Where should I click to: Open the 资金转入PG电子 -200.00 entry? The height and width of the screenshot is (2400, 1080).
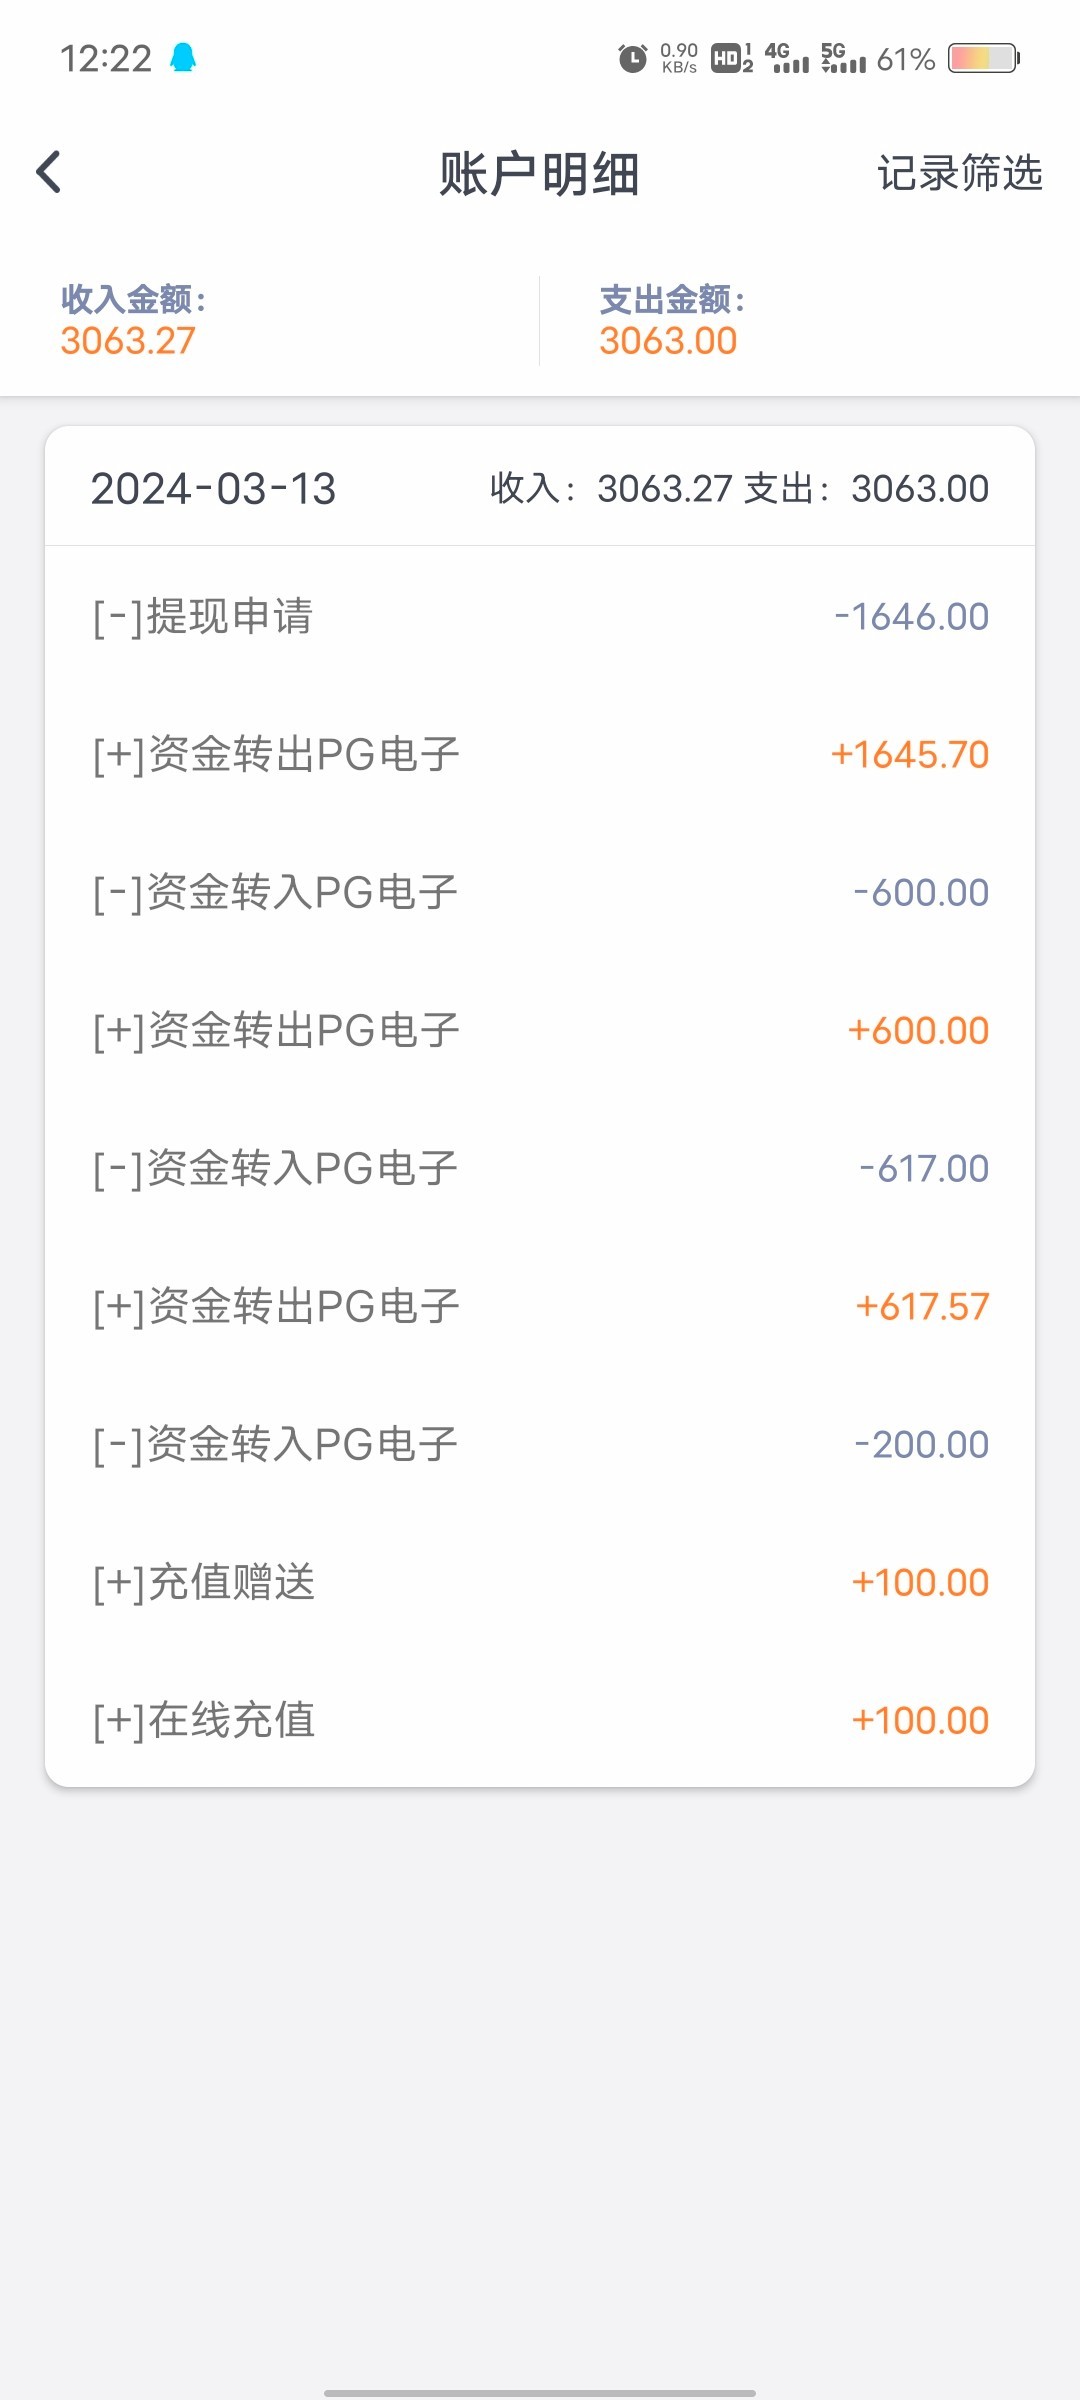pos(540,1444)
